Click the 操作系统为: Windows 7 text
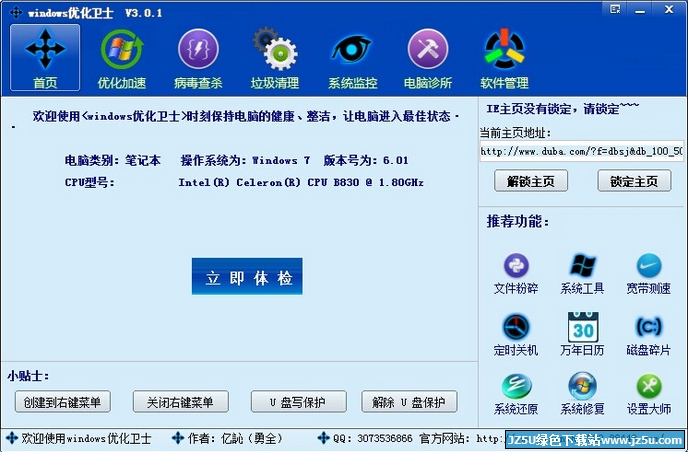Viewport: 688px width, 452px height. pos(245,161)
